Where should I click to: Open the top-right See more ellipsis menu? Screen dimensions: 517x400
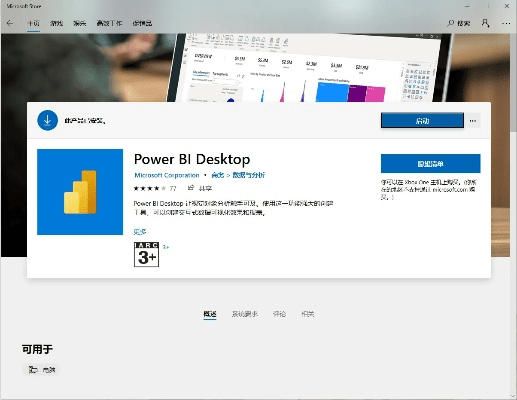point(506,23)
